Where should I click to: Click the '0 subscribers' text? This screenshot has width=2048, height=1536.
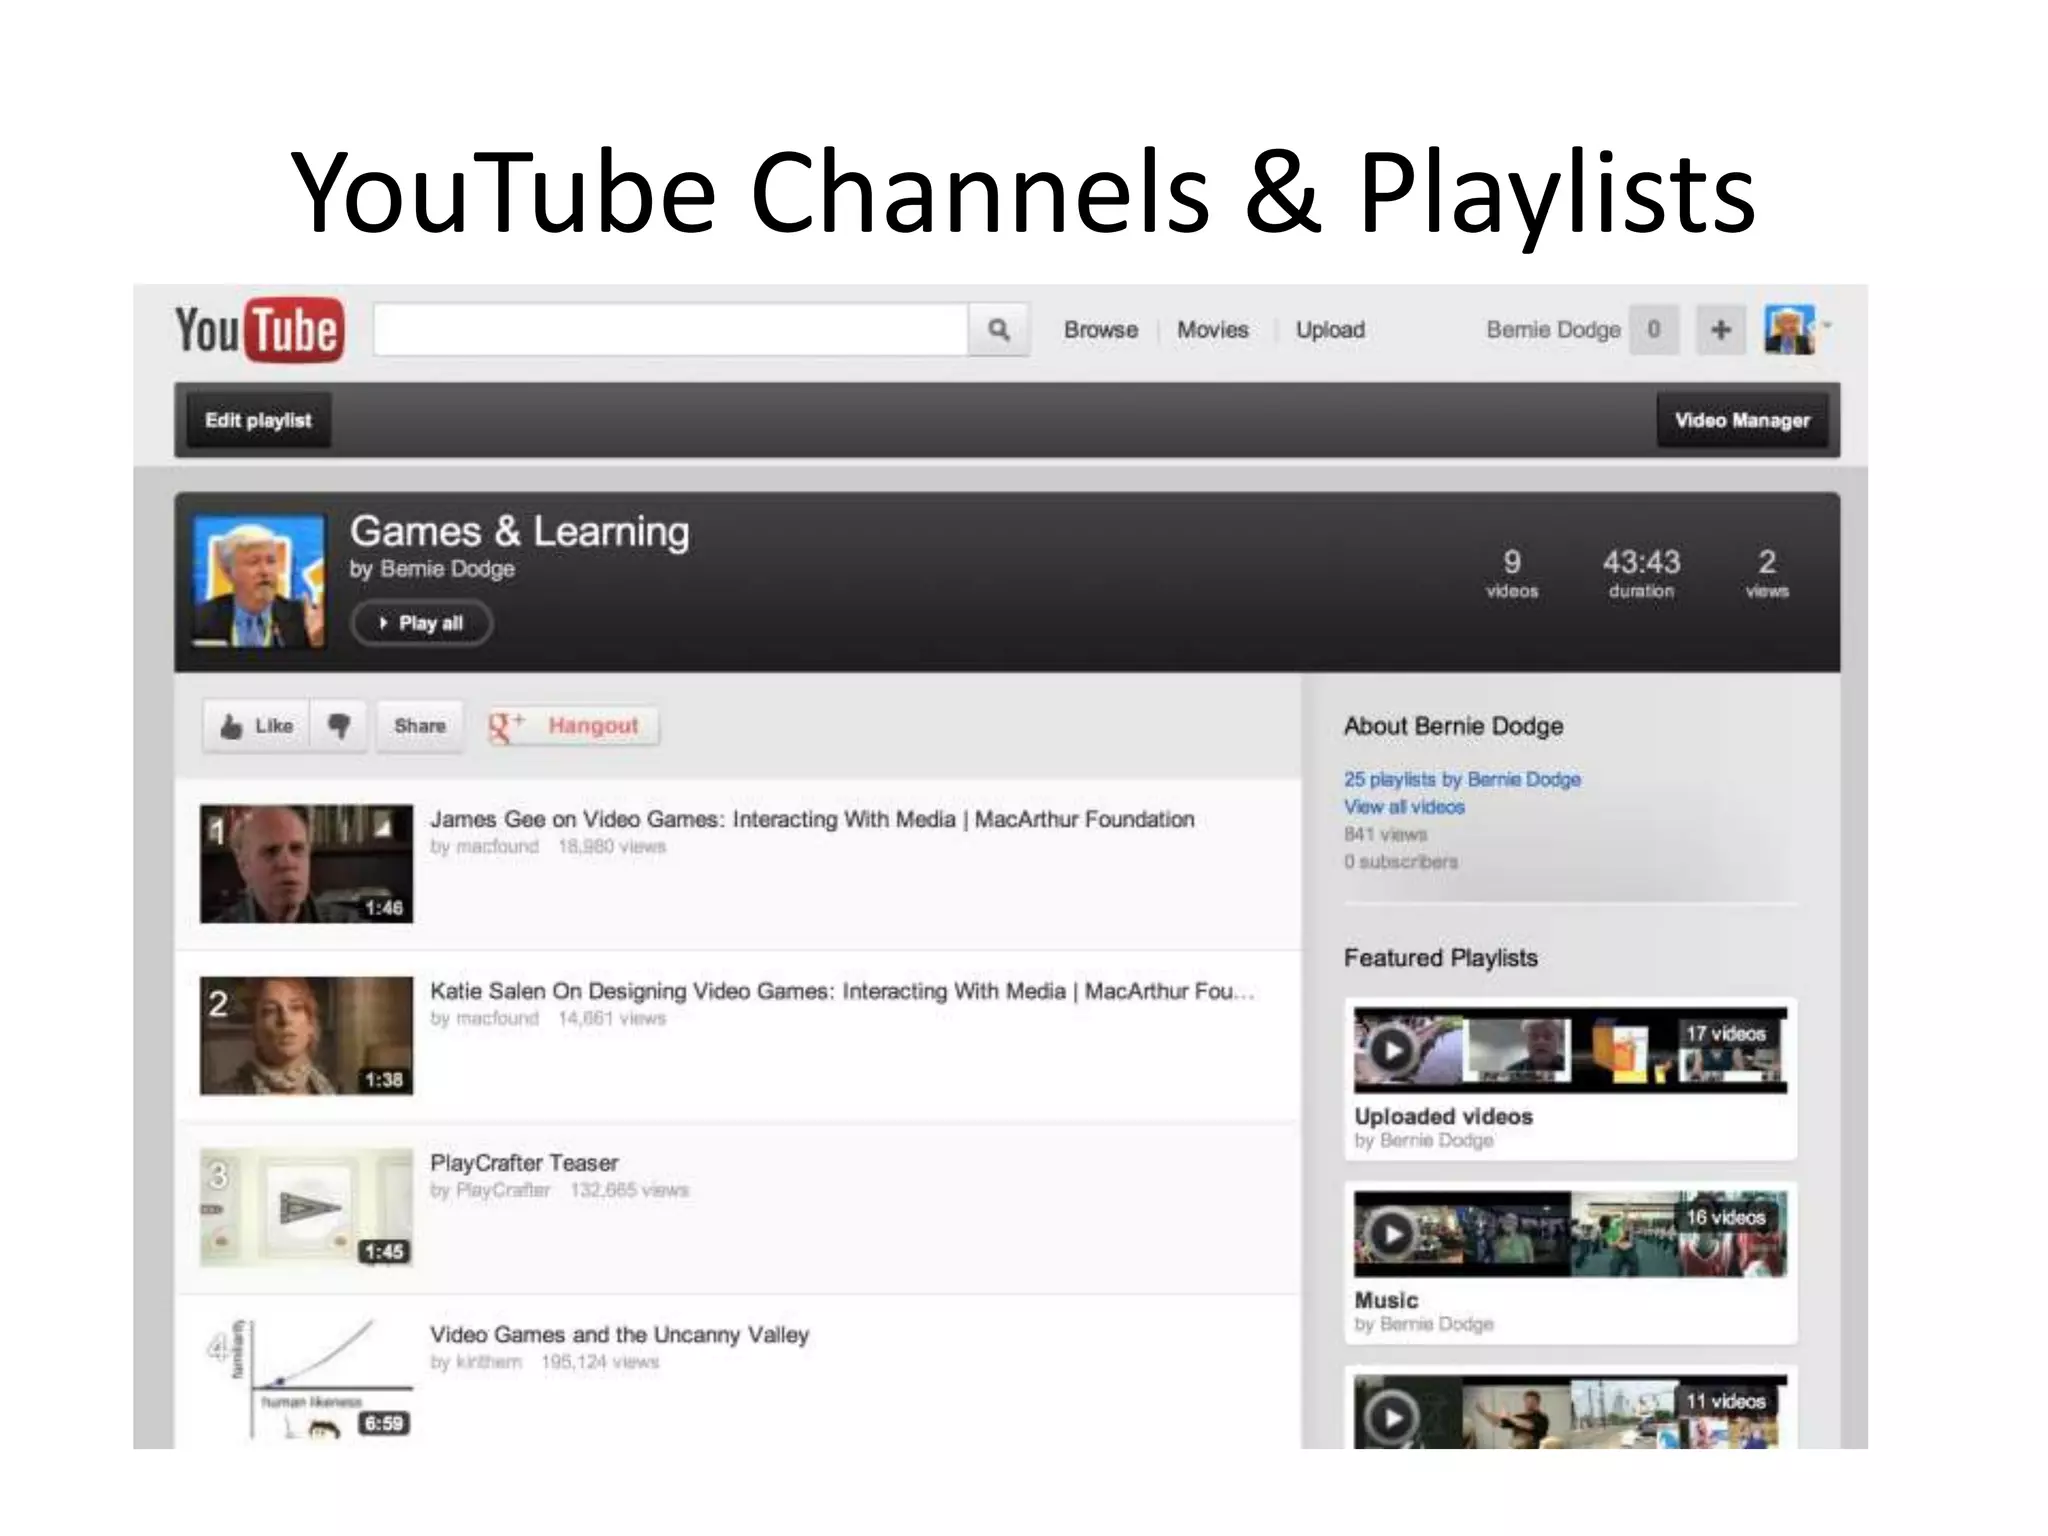(1400, 861)
